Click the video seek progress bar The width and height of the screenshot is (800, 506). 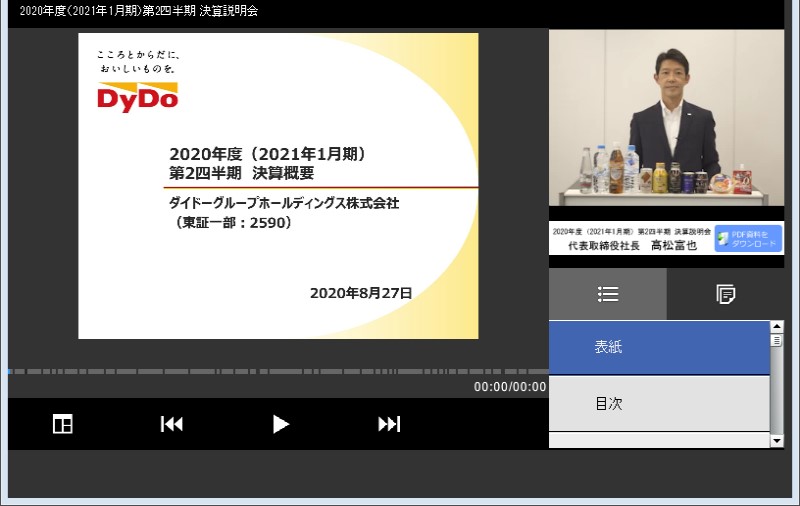pyautogui.click(x=278, y=371)
